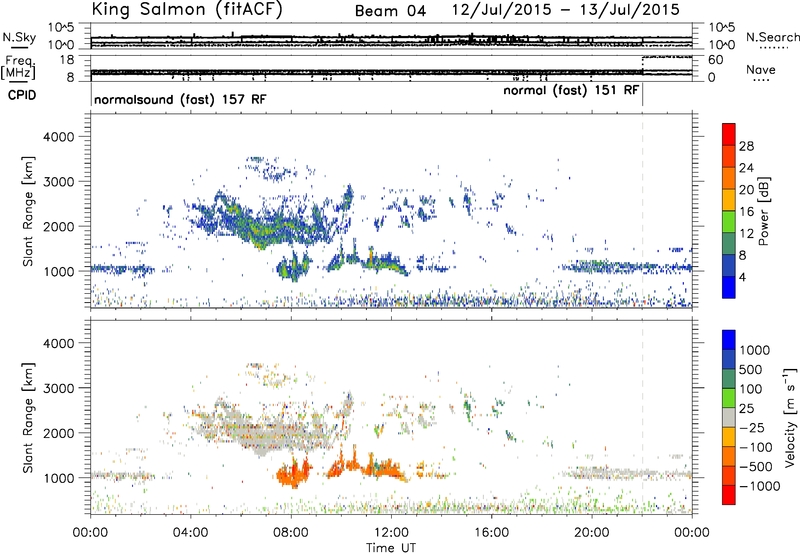Pick the red top segment of the Power colorbar
800x554 pixels.
coord(729,135)
